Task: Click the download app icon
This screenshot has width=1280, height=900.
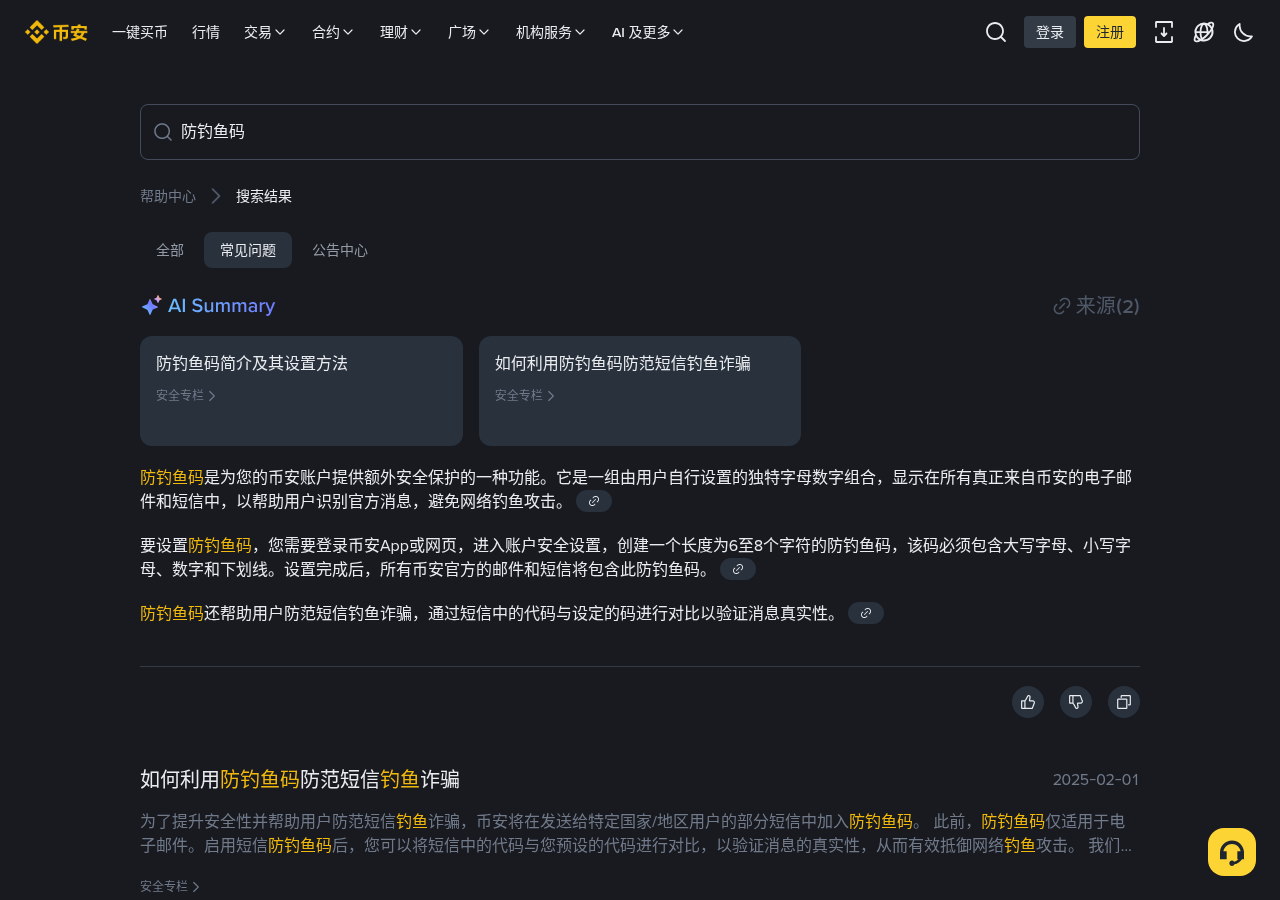Action: [1164, 32]
